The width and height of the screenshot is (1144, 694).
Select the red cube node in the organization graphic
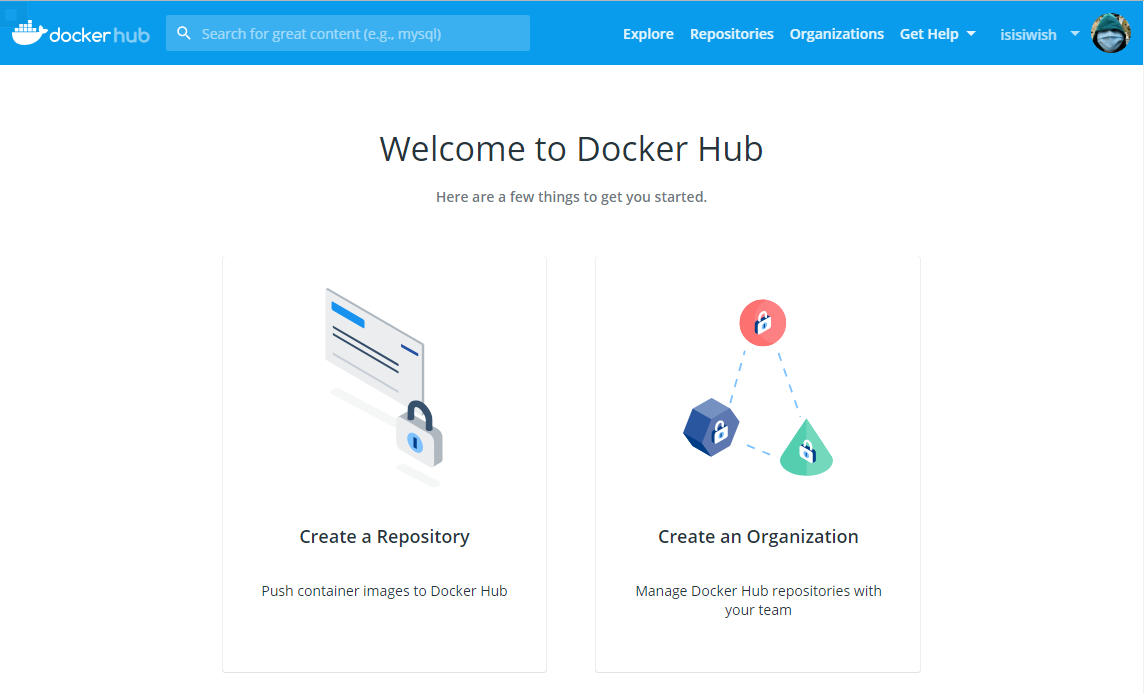coord(762,322)
